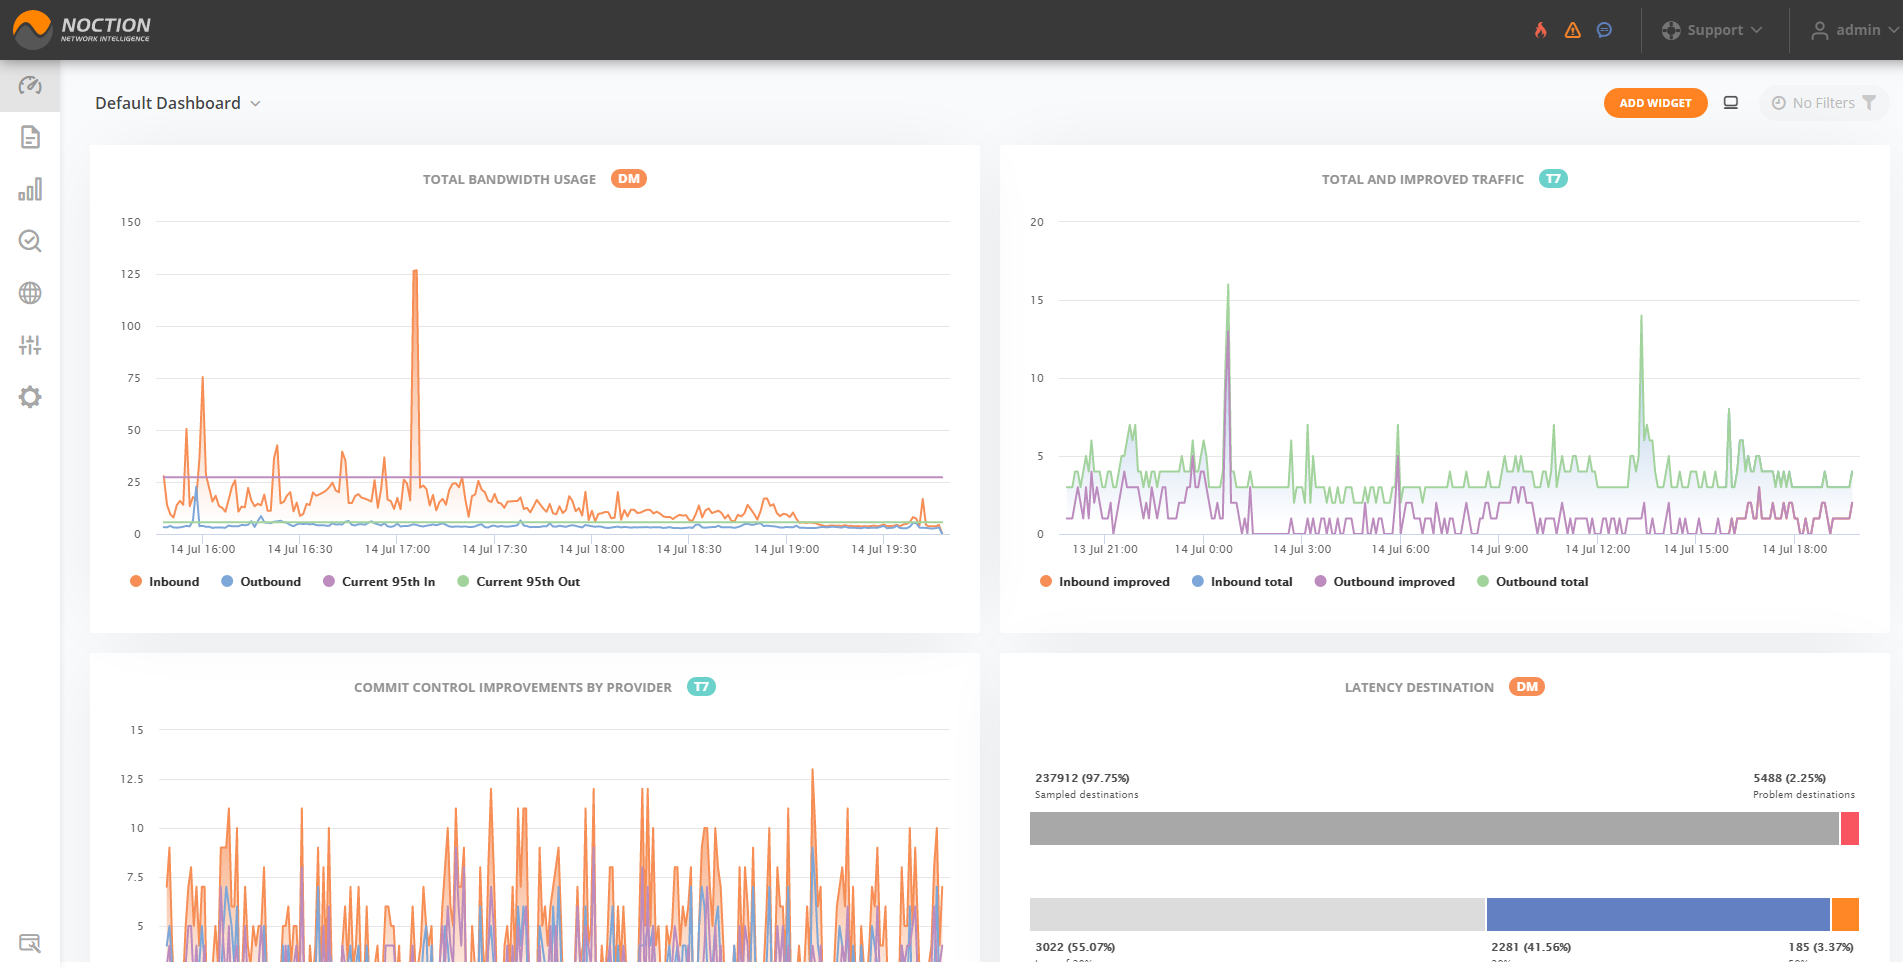Expand the Default Dashboard dropdown
The height and width of the screenshot is (969, 1903).
[178, 103]
